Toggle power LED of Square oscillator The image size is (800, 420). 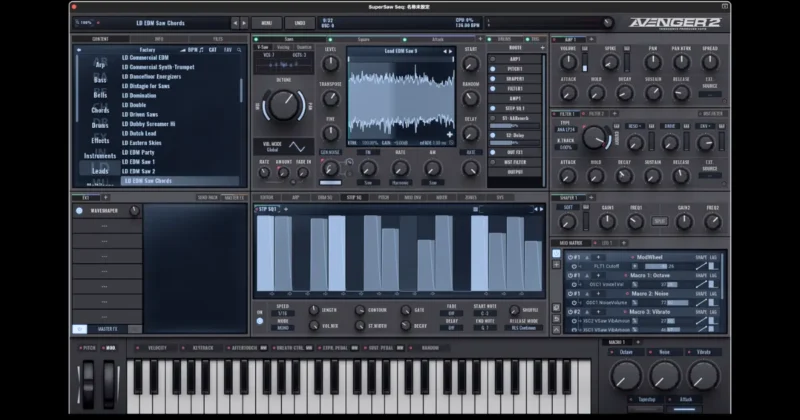(x=331, y=39)
